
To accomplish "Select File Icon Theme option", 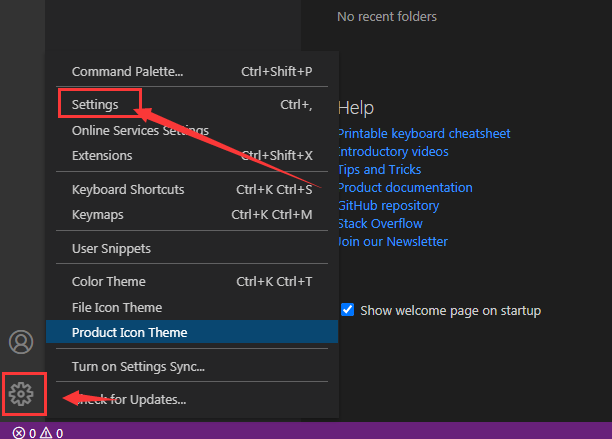I will click(x=117, y=307).
